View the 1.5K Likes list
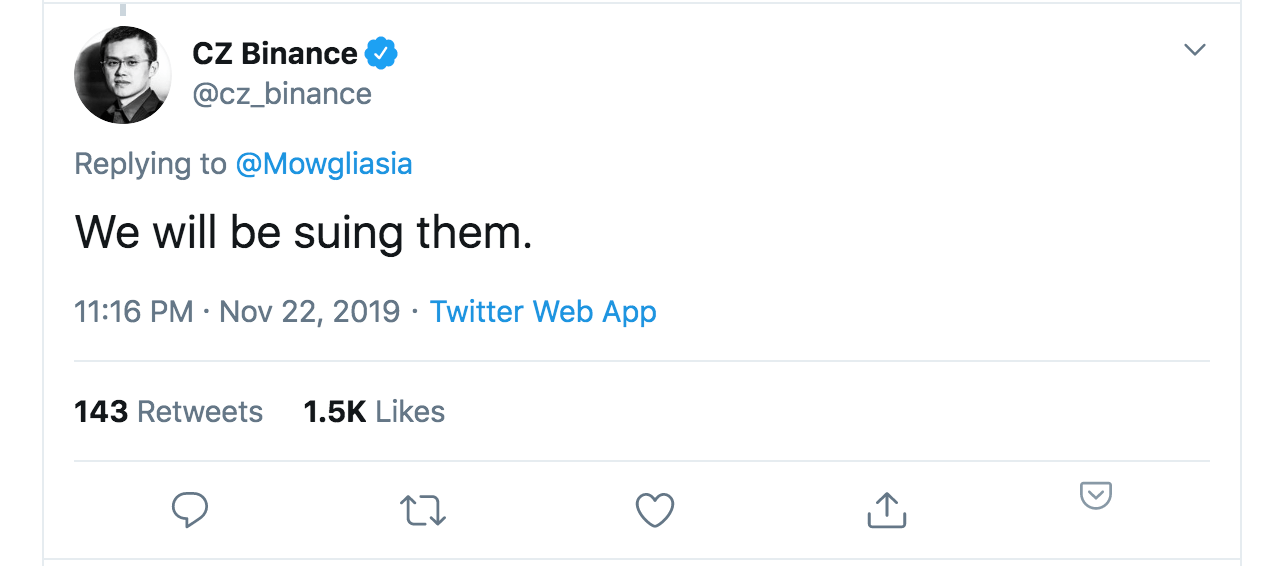Image resolution: width=1284 pixels, height=566 pixels. click(374, 412)
